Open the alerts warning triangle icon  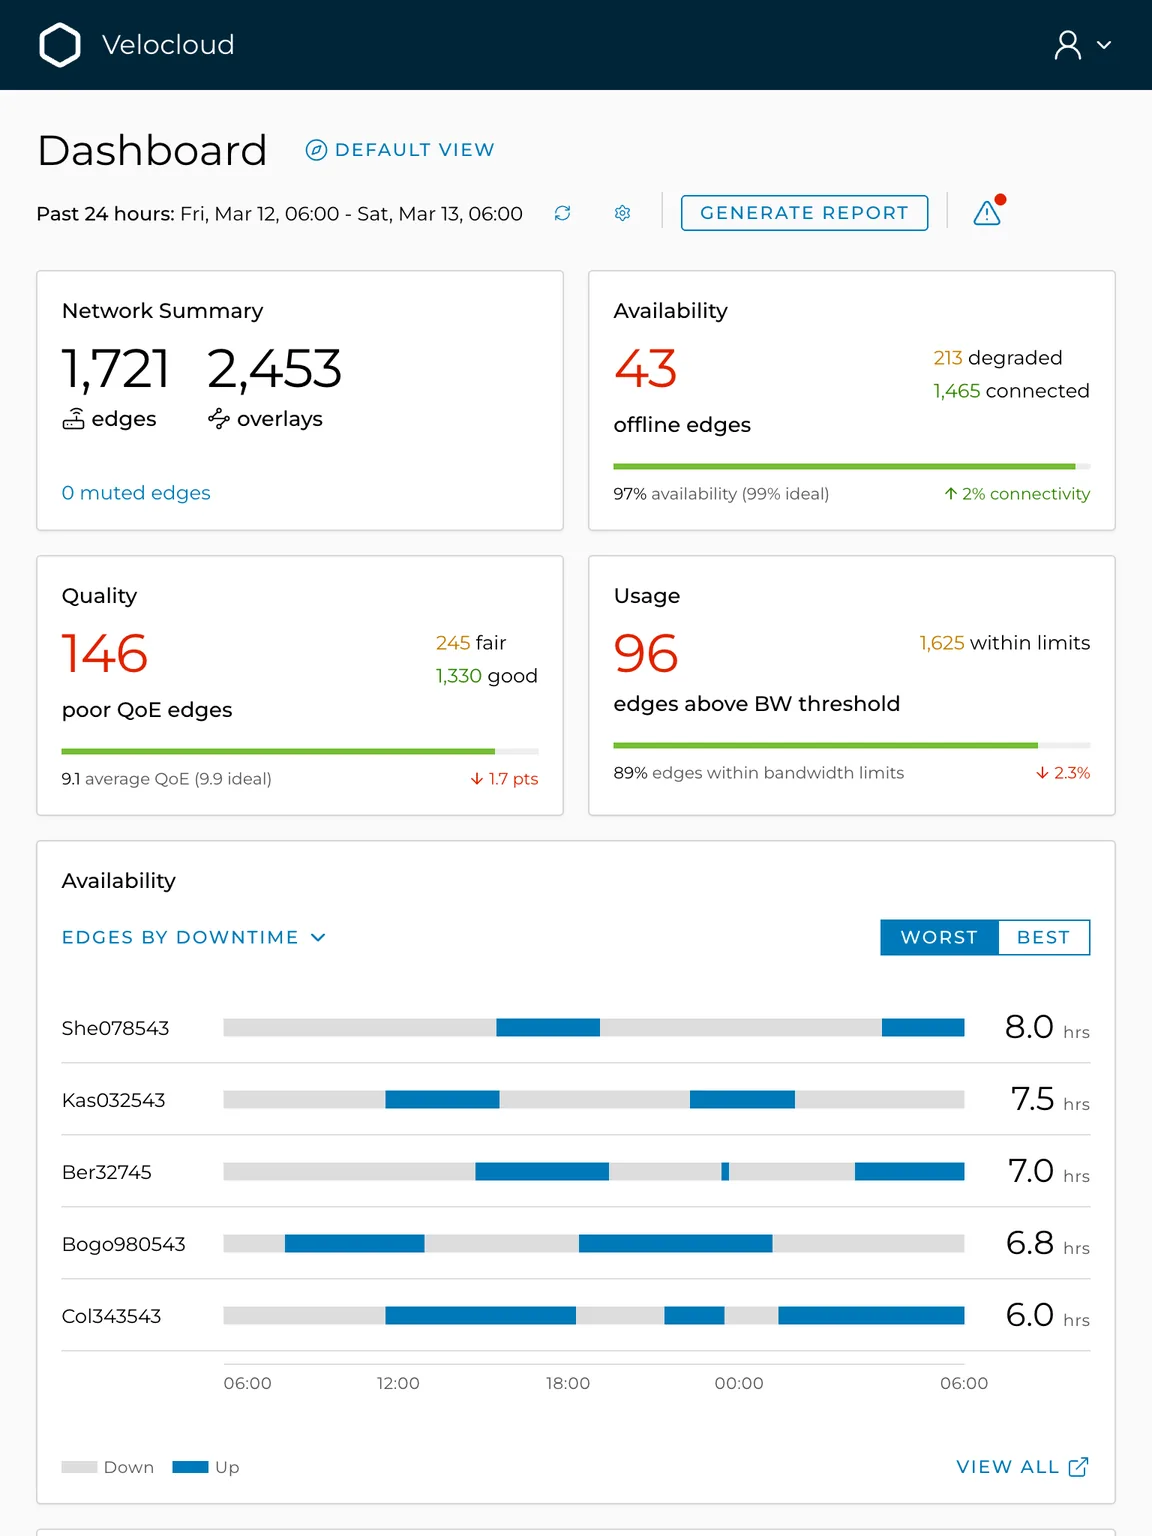tap(988, 211)
